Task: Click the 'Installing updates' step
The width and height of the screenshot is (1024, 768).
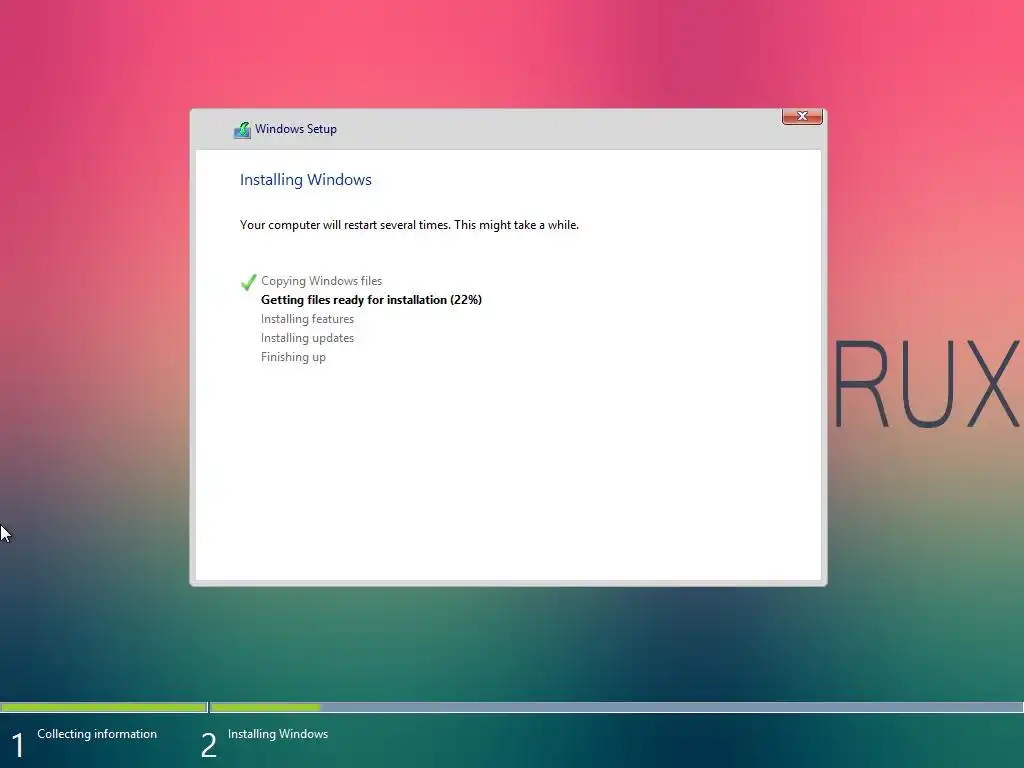Action: (307, 338)
